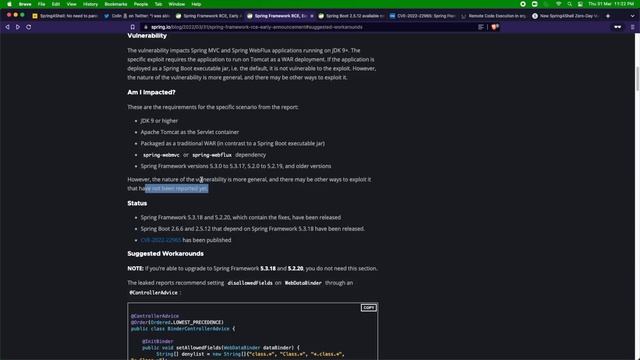
Task: Click the Suggested Workarounds heading
Action: (165, 253)
